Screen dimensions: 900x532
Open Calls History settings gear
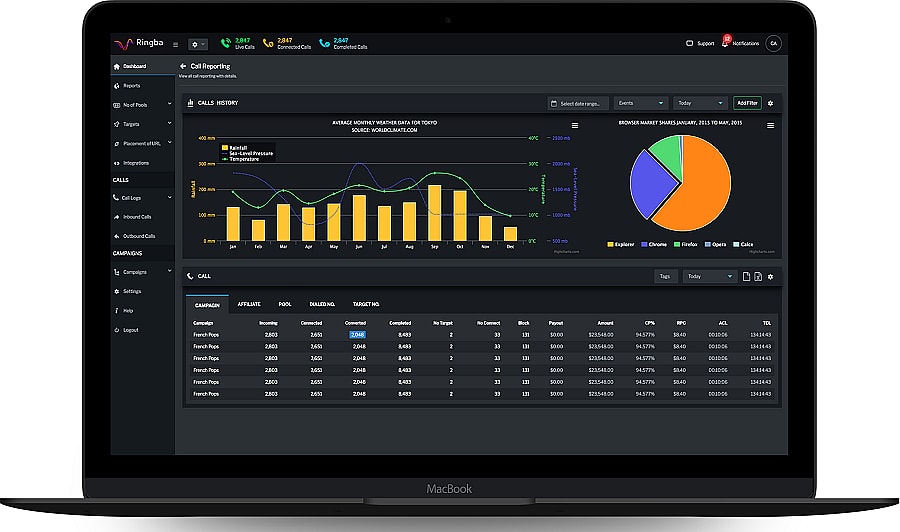[x=770, y=103]
